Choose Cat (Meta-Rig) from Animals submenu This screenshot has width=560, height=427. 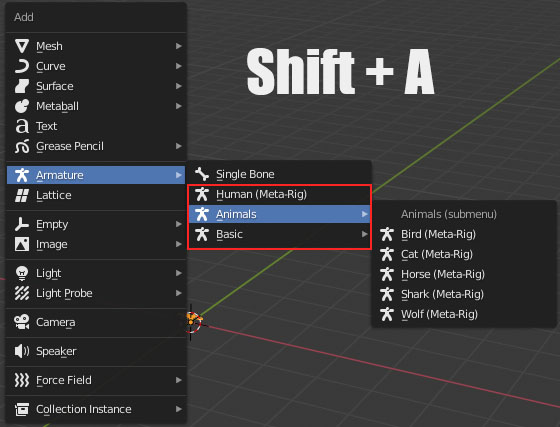pyautogui.click(x=464, y=254)
